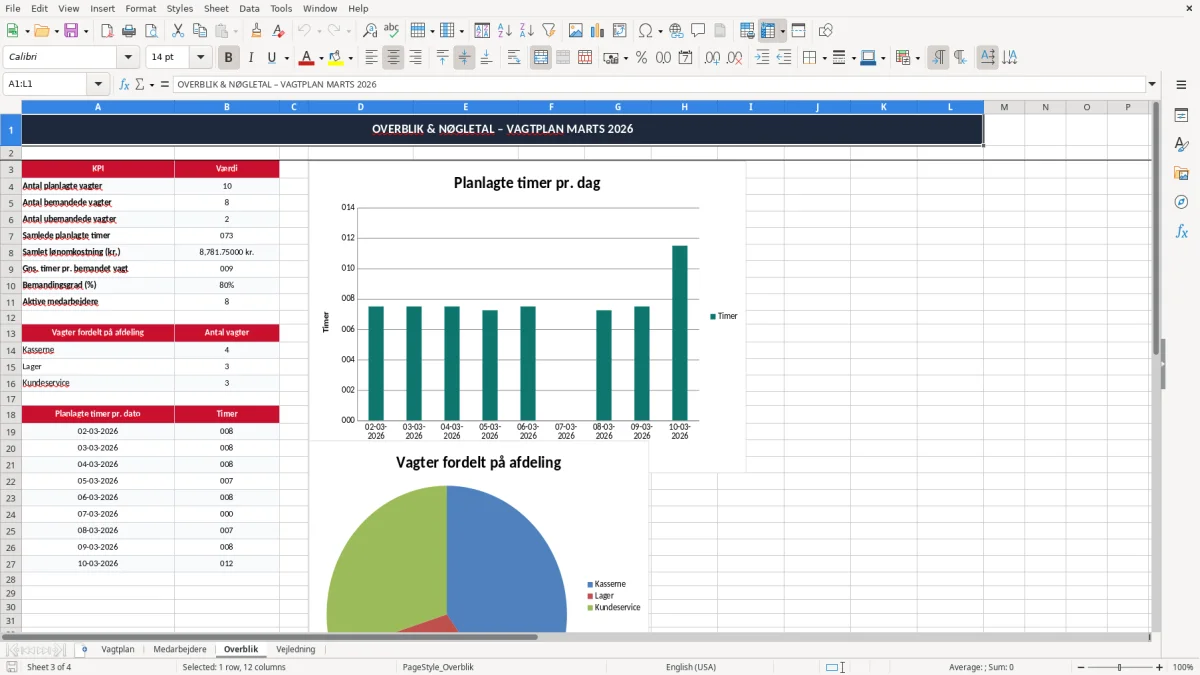This screenshot has height=675, width=1200.
Task: Click the English (USA) language status field
Action: [691, 667]
